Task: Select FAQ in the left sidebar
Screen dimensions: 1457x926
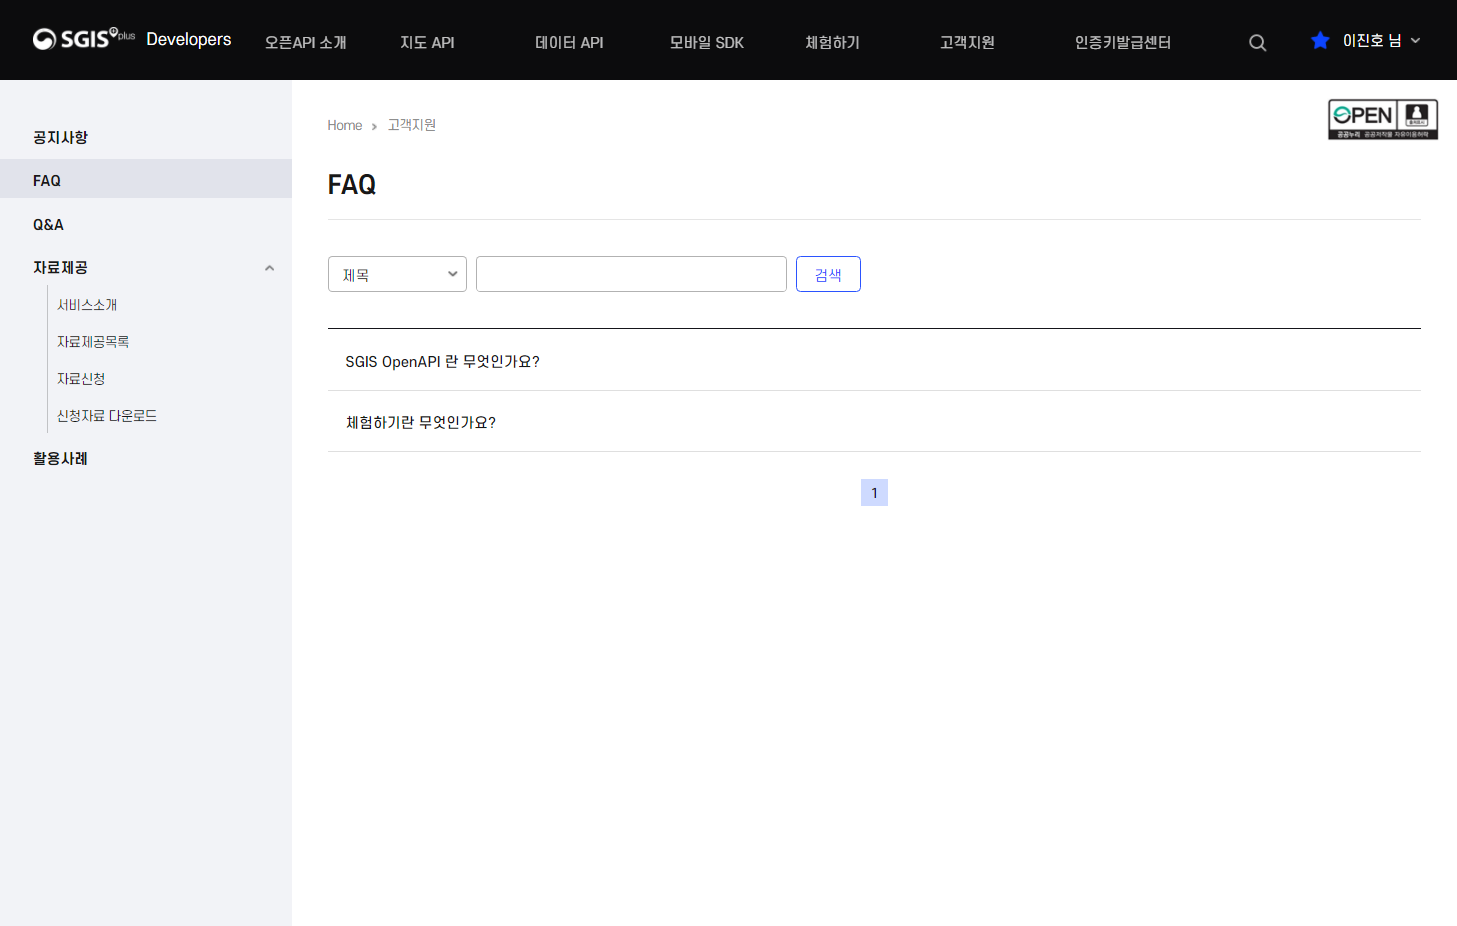Action: coord(46,179)
